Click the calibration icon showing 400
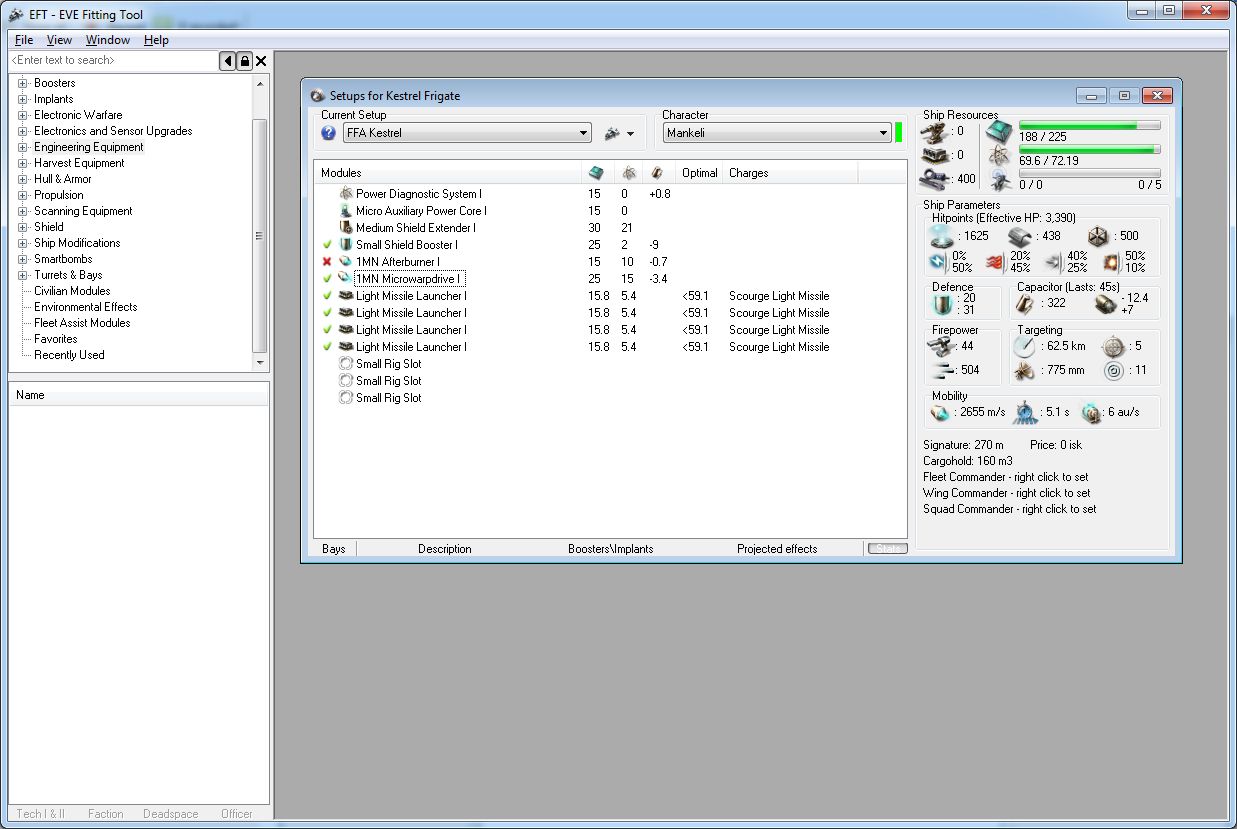The height and width of the screenshot is (829, 1237). pos(935,179)
